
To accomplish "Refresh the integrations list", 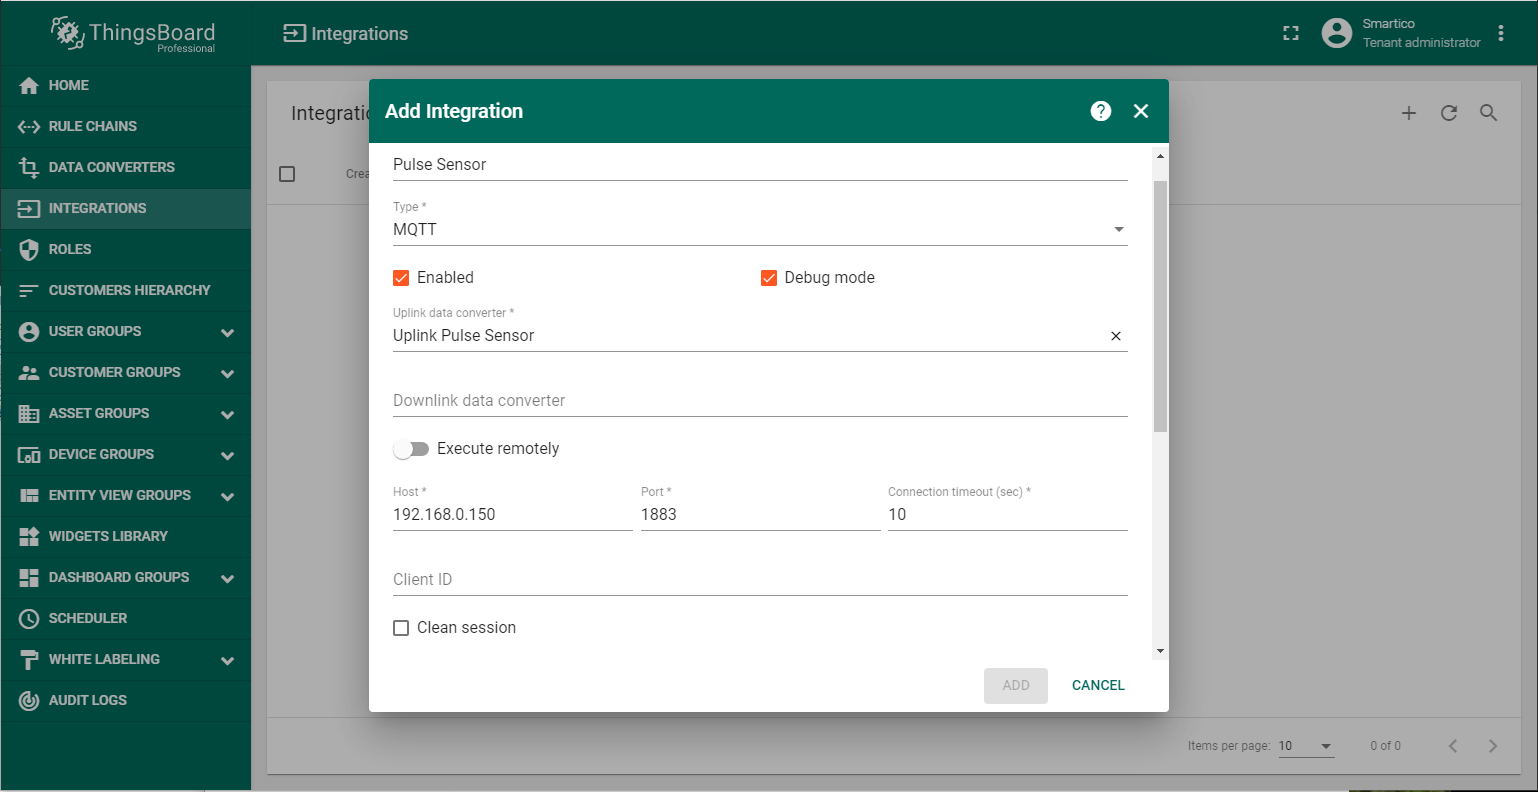I will (1448, 113).
